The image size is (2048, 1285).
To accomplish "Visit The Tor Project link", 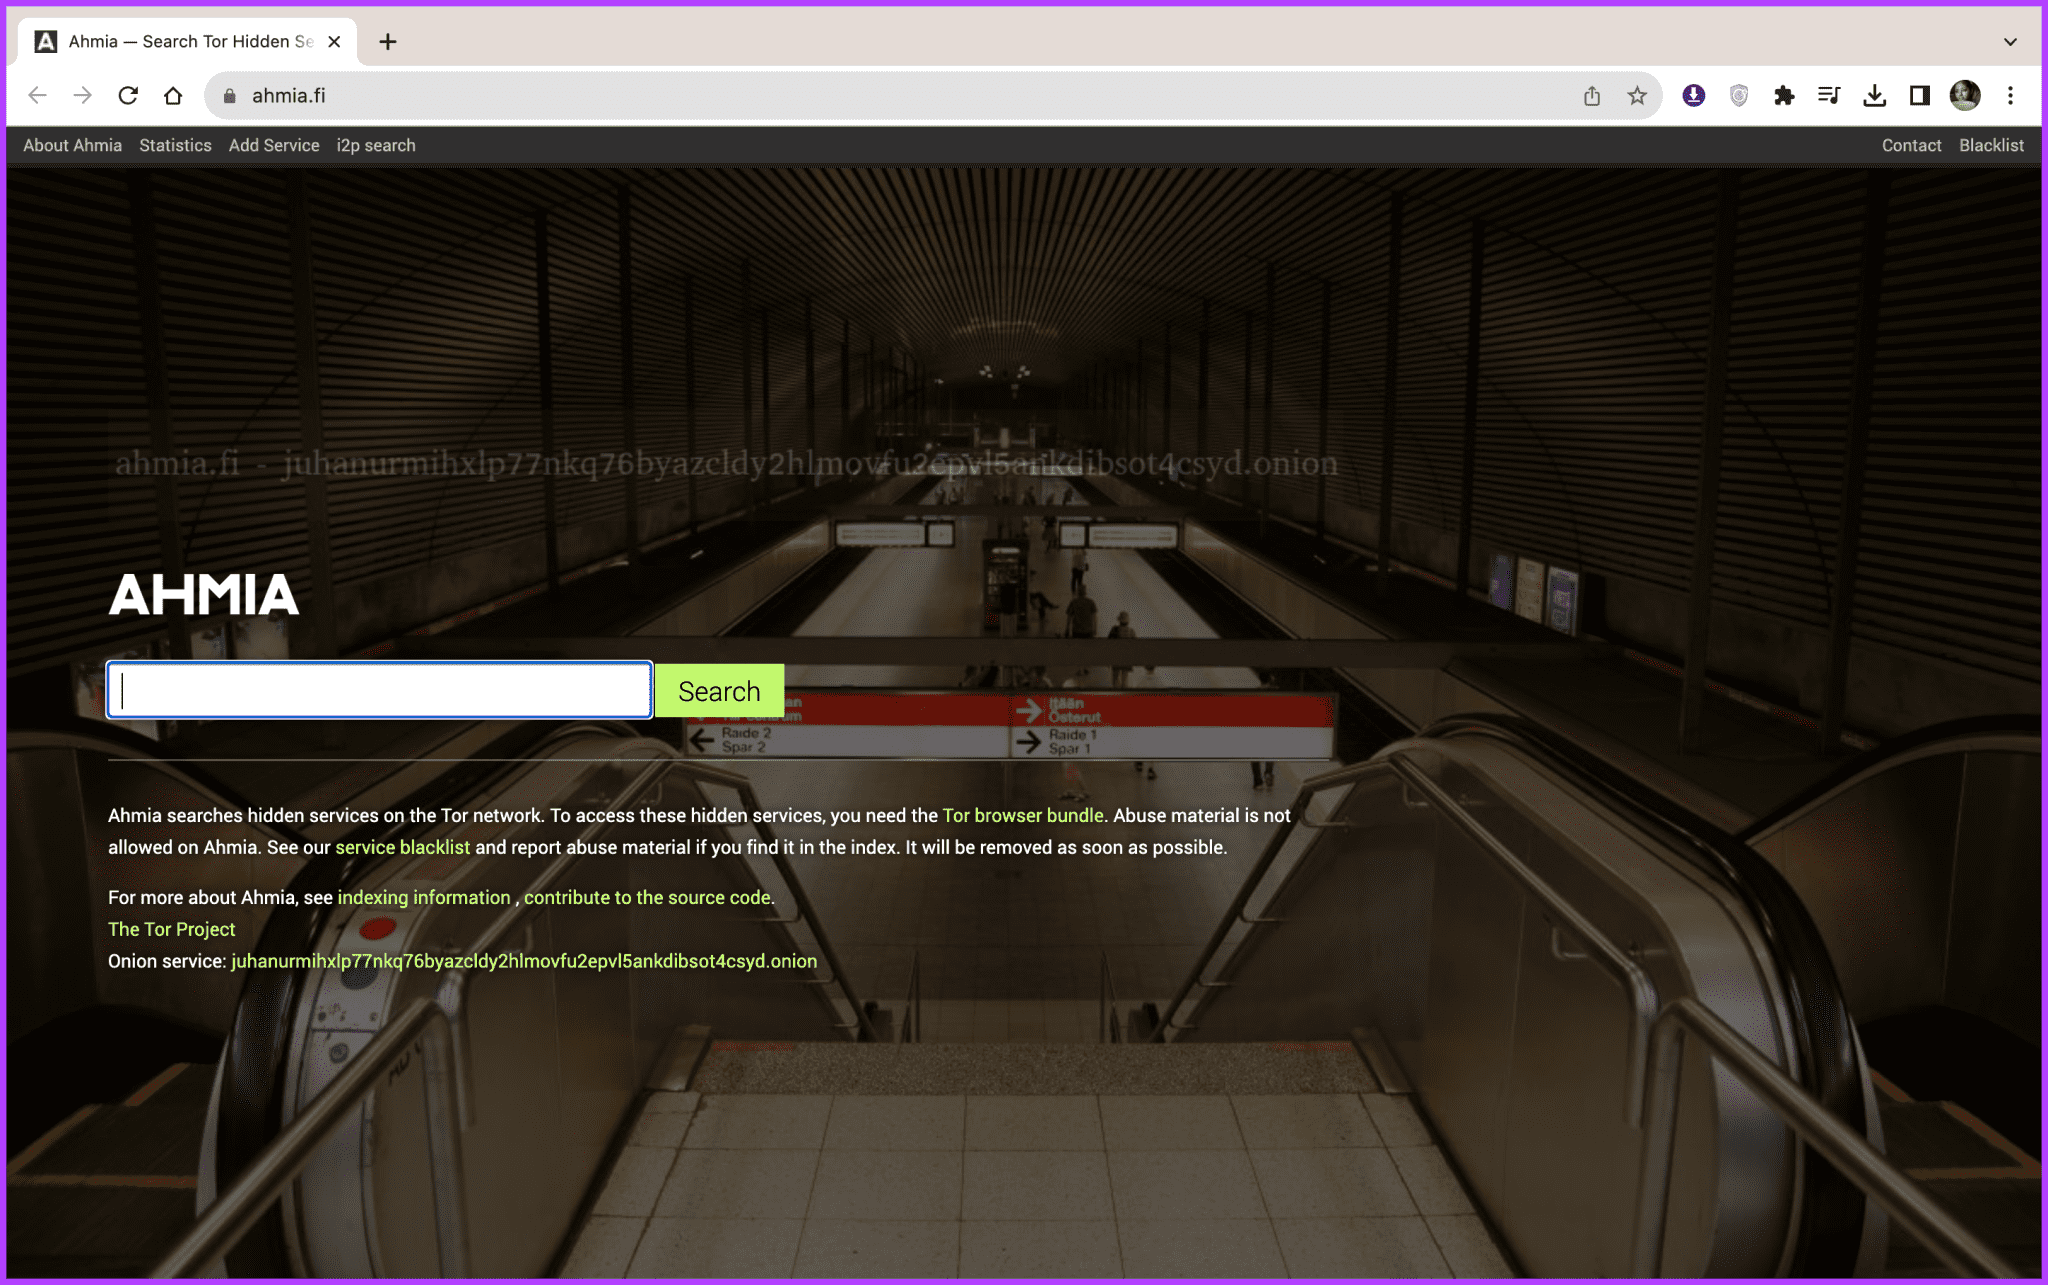I will pyautogui.click(x=171, y=929).
